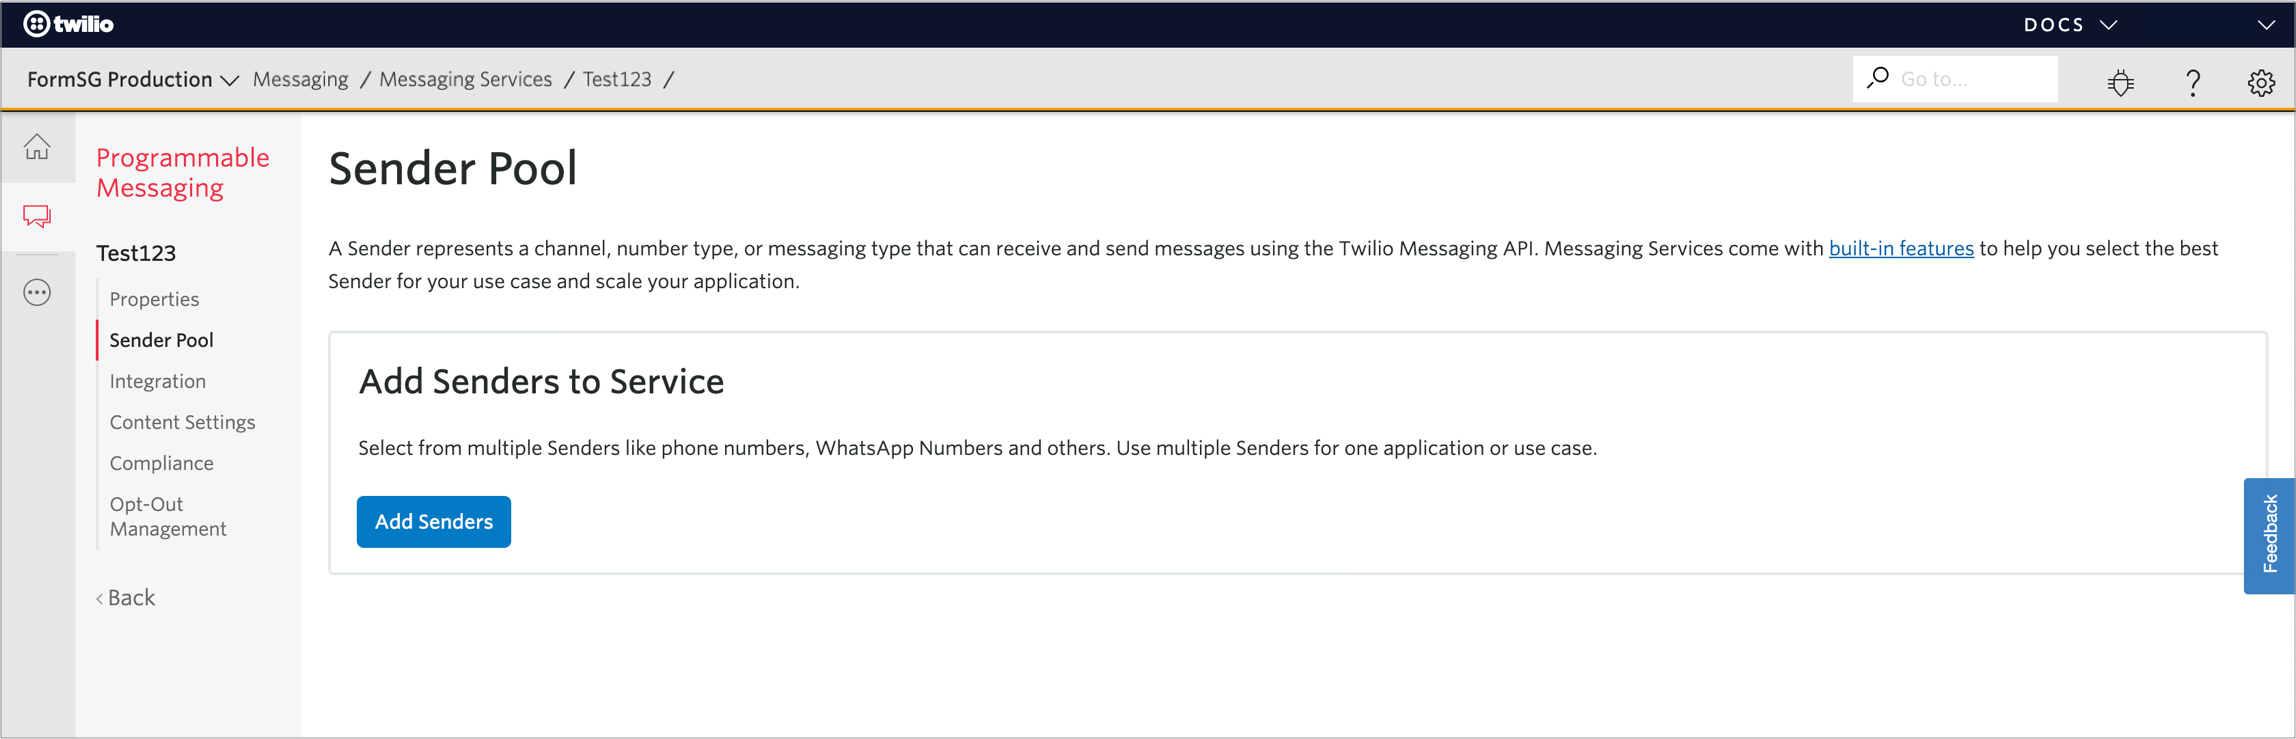This screenshot has height=739, width=2296.
Task: Go to Test123 breadcrumb
Action: pyautogui.click(x=617, y=79)
